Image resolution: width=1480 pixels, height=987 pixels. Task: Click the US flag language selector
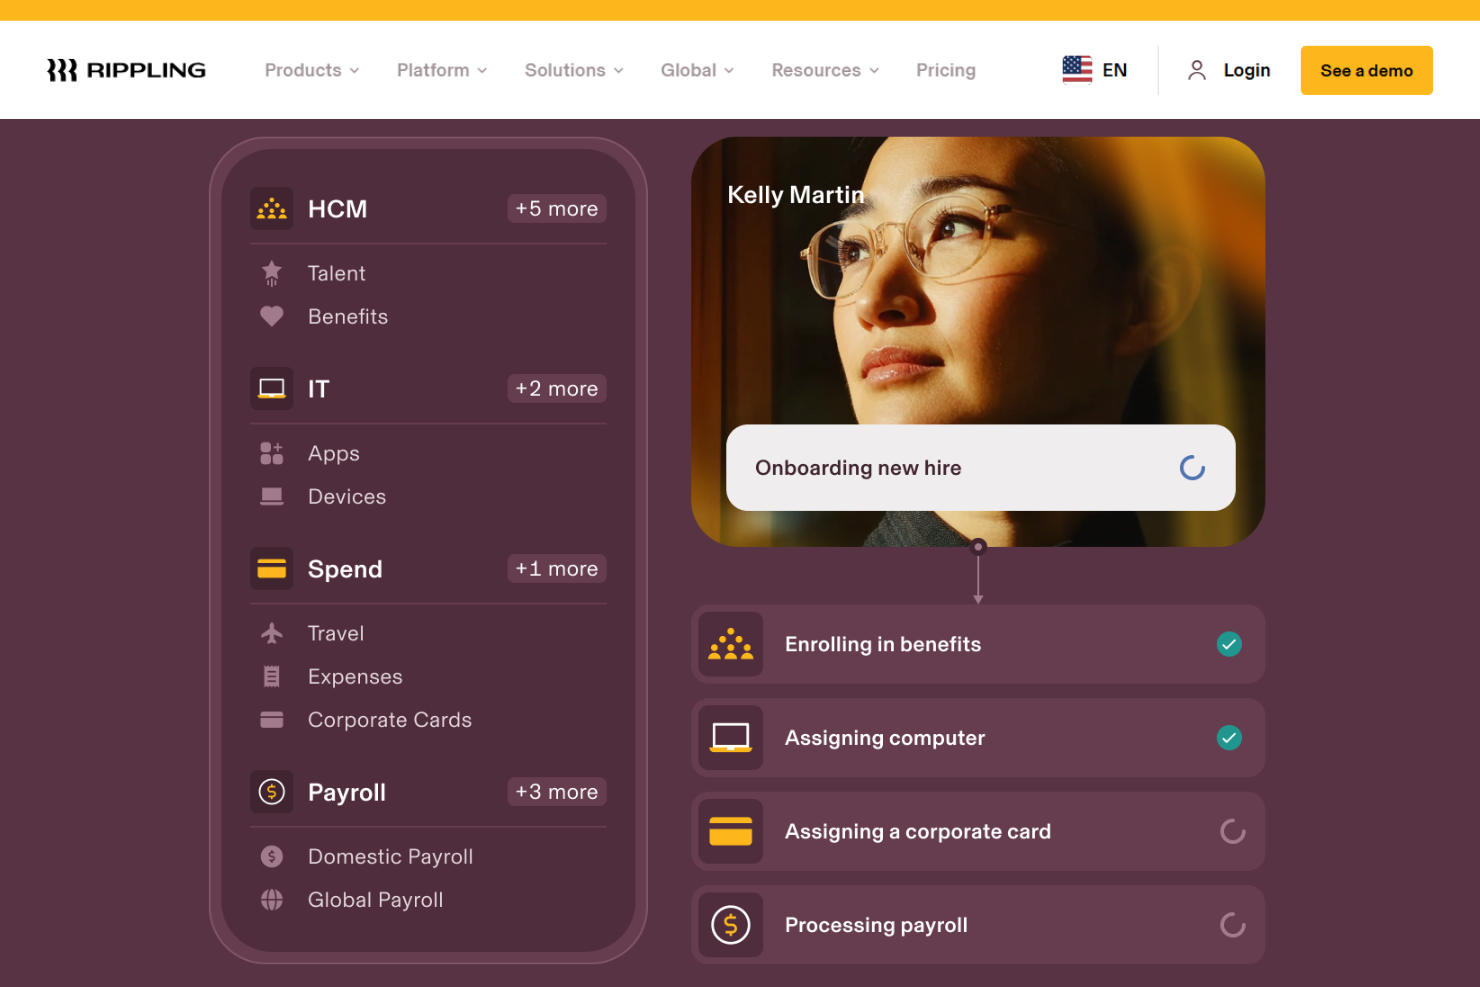(1077, 69)
